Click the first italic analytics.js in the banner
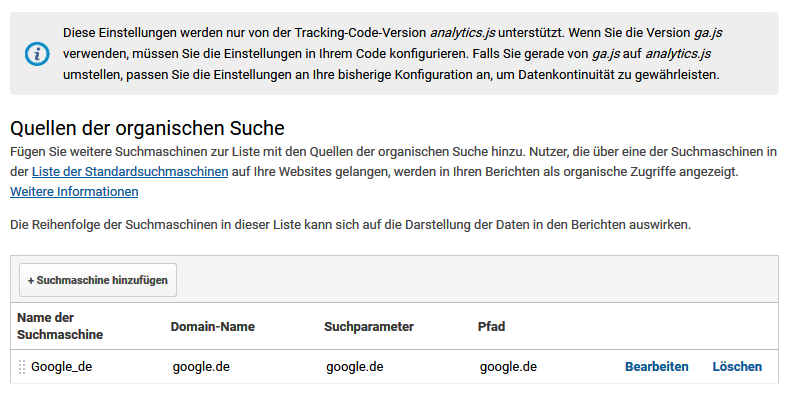Viewport: 788px width, 394px height. tap(463, 33)
